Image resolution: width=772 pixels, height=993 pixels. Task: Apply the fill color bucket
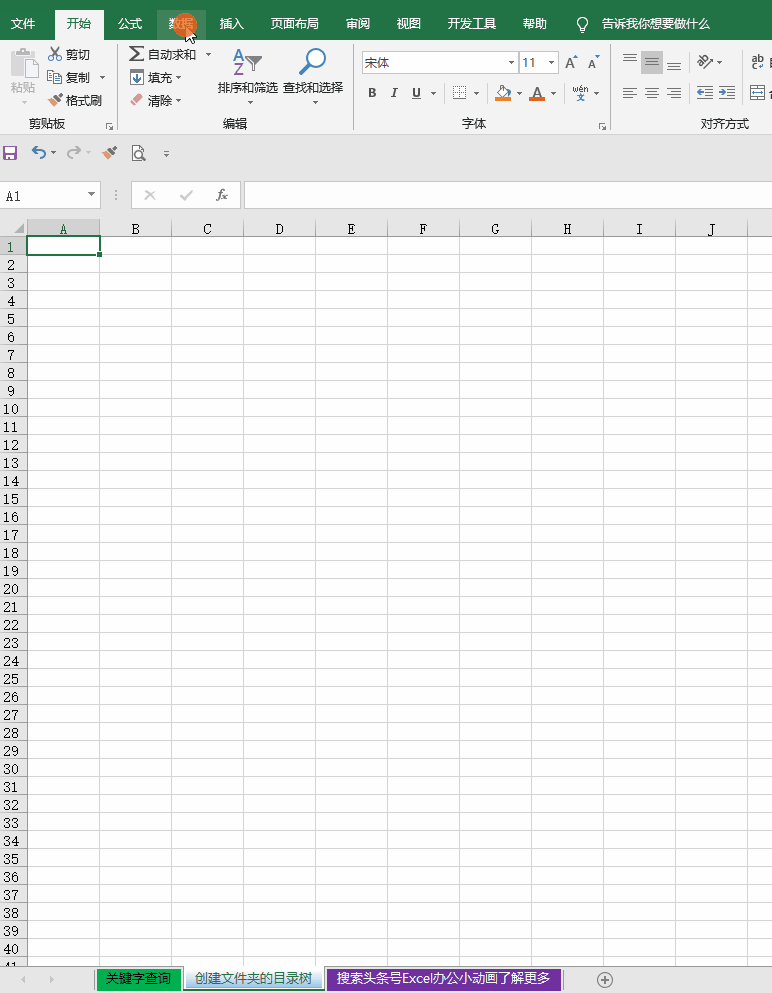pos(503,93)
